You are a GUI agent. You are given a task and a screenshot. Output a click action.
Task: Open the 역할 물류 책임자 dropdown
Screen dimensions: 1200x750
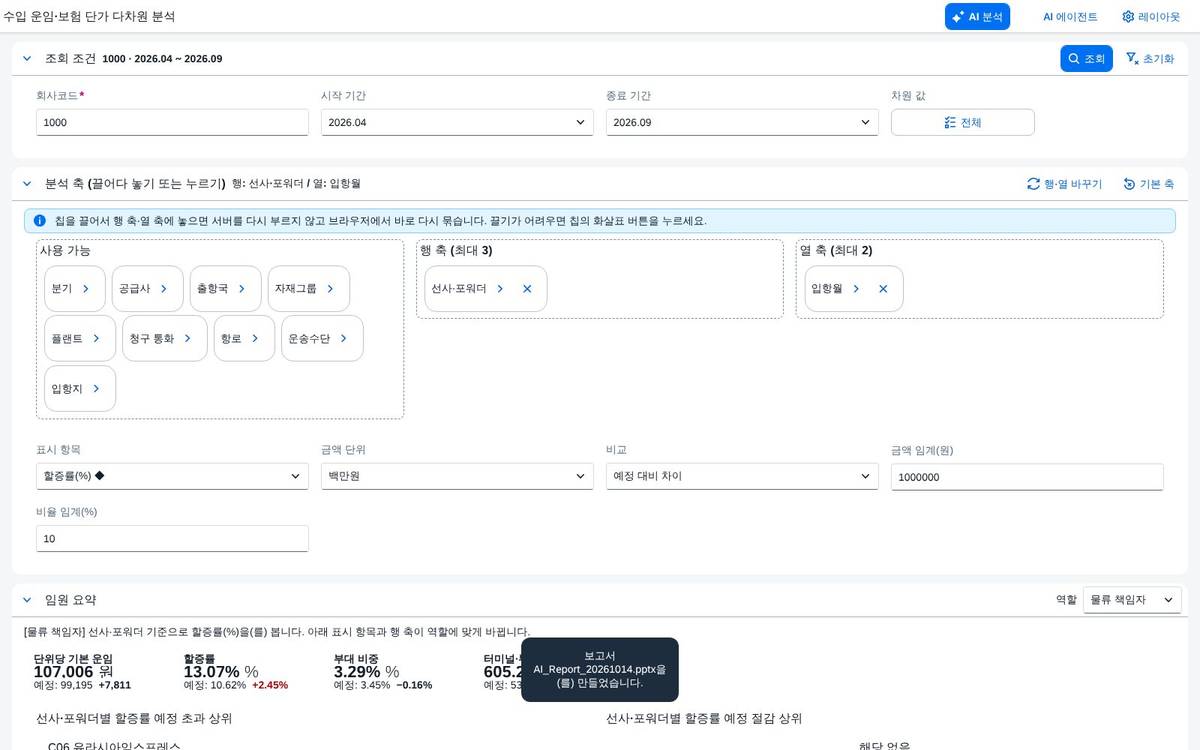coord(1132,600)
